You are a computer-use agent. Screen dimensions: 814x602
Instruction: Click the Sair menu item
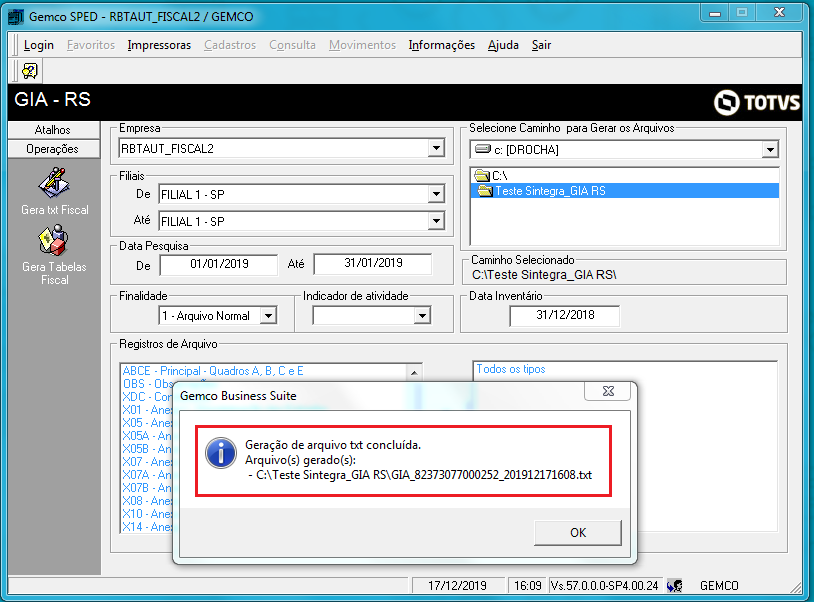tap(541, 45)
